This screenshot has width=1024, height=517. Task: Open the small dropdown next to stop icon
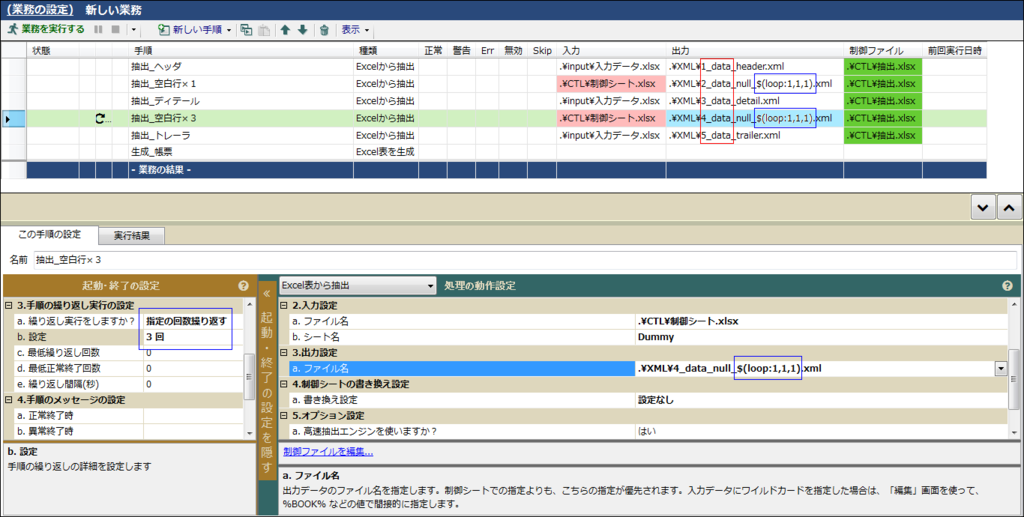[x=133, y=30]
